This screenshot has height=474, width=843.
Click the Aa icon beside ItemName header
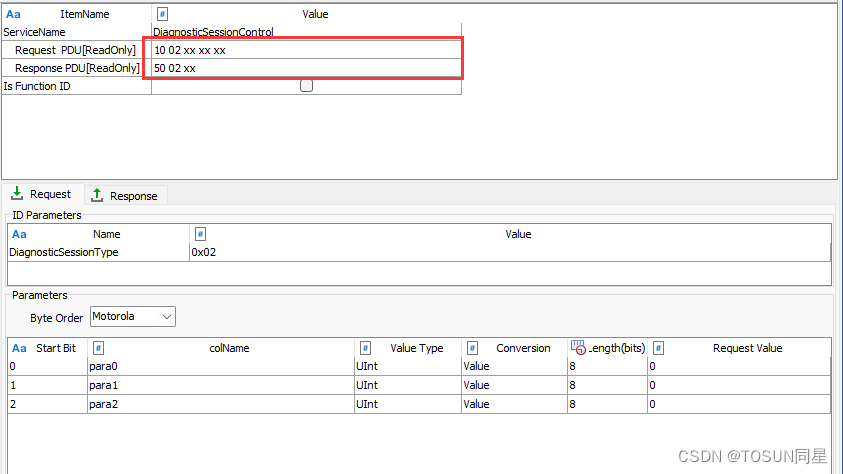coord(13,15)
